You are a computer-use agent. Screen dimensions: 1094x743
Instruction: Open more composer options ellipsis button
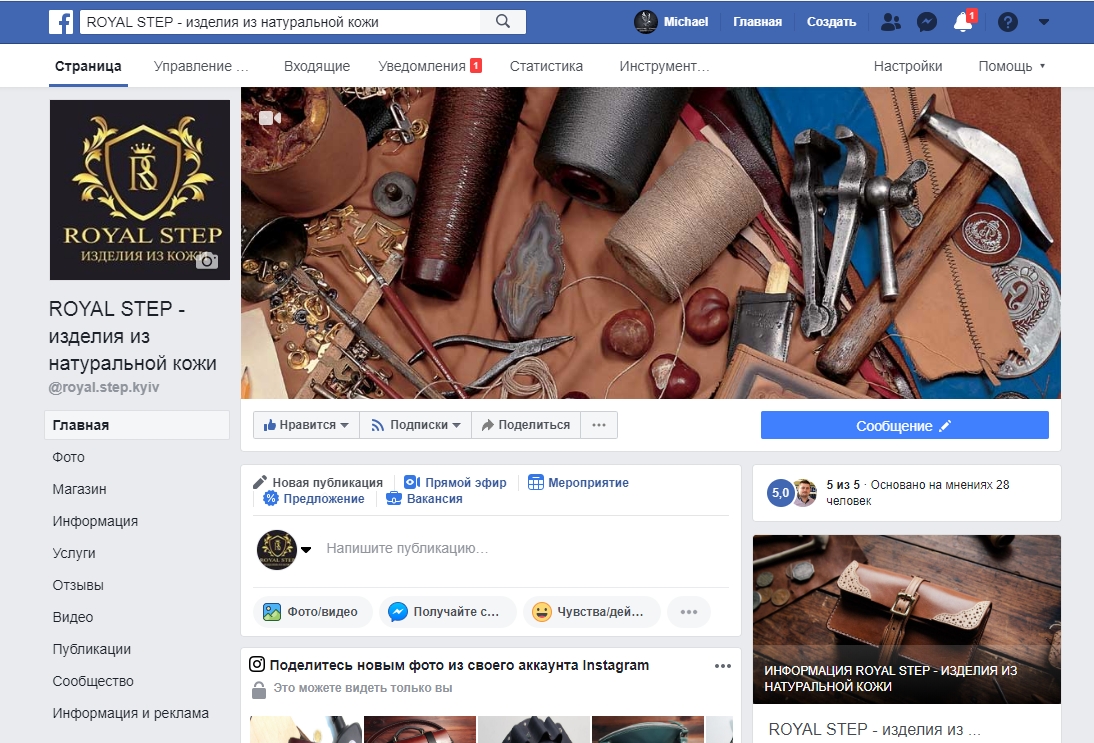(689, 612)
